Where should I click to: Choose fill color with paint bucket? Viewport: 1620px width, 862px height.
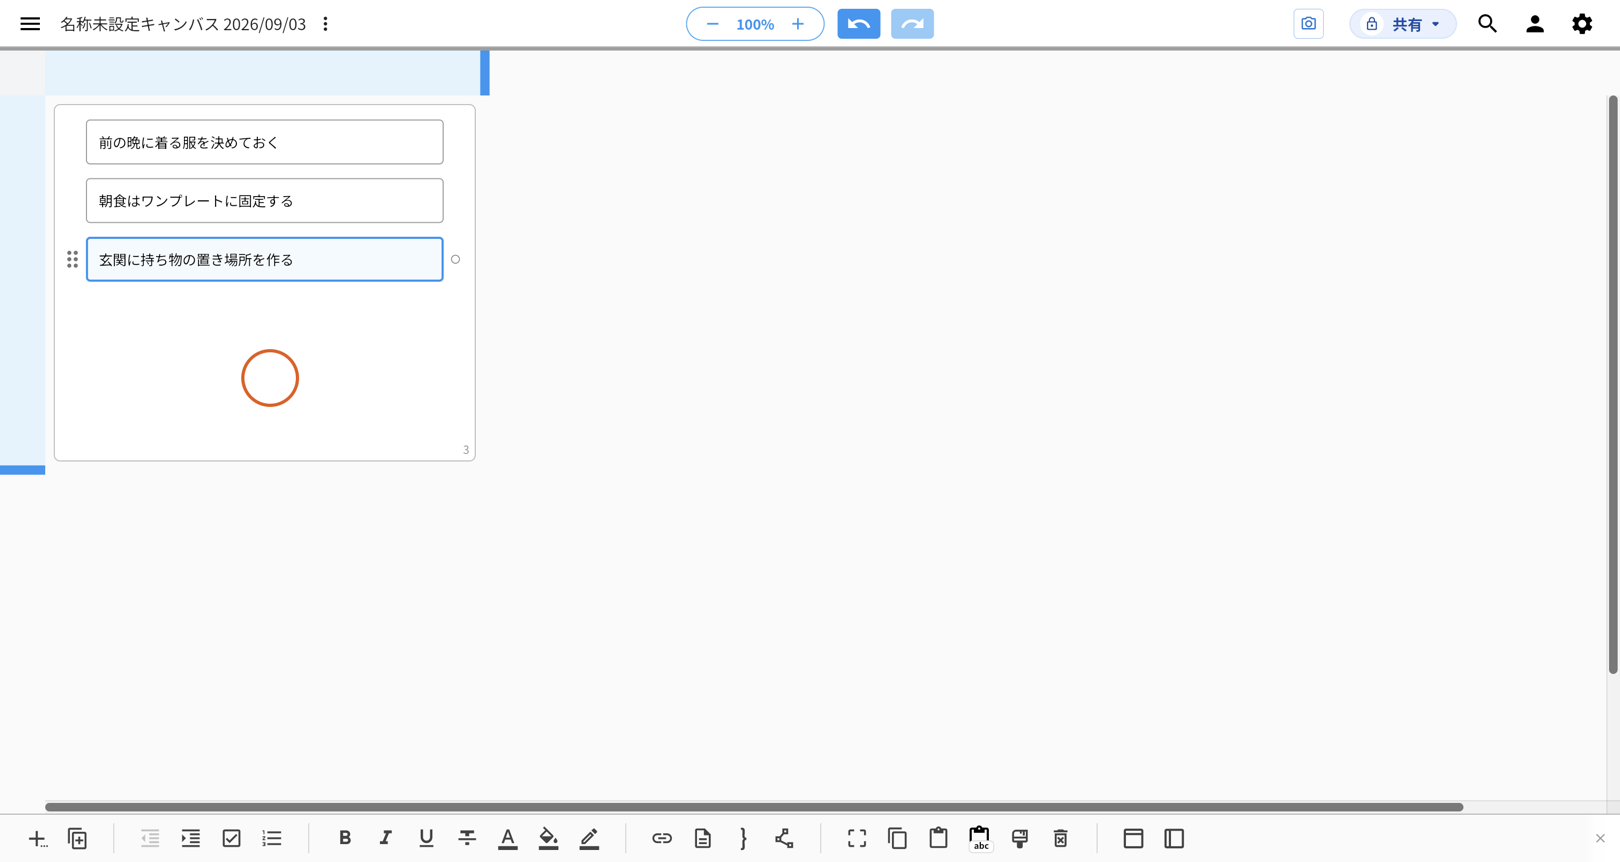coord(548,839)
